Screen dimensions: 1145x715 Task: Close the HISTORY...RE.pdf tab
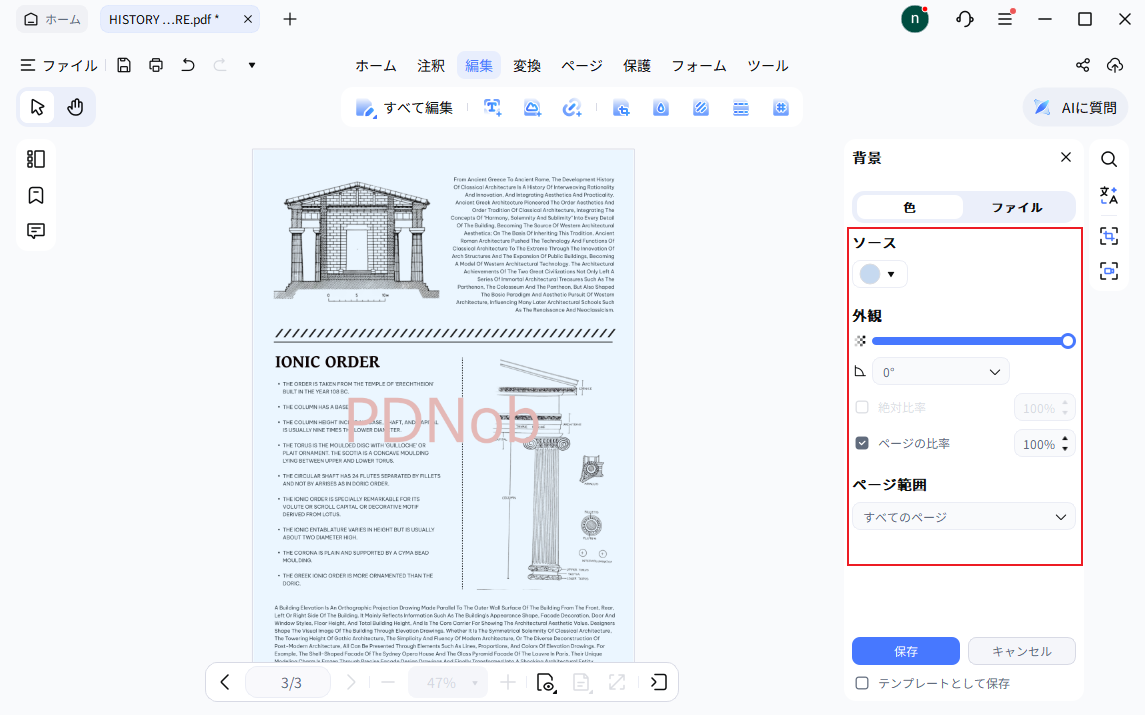coord(248,19)
